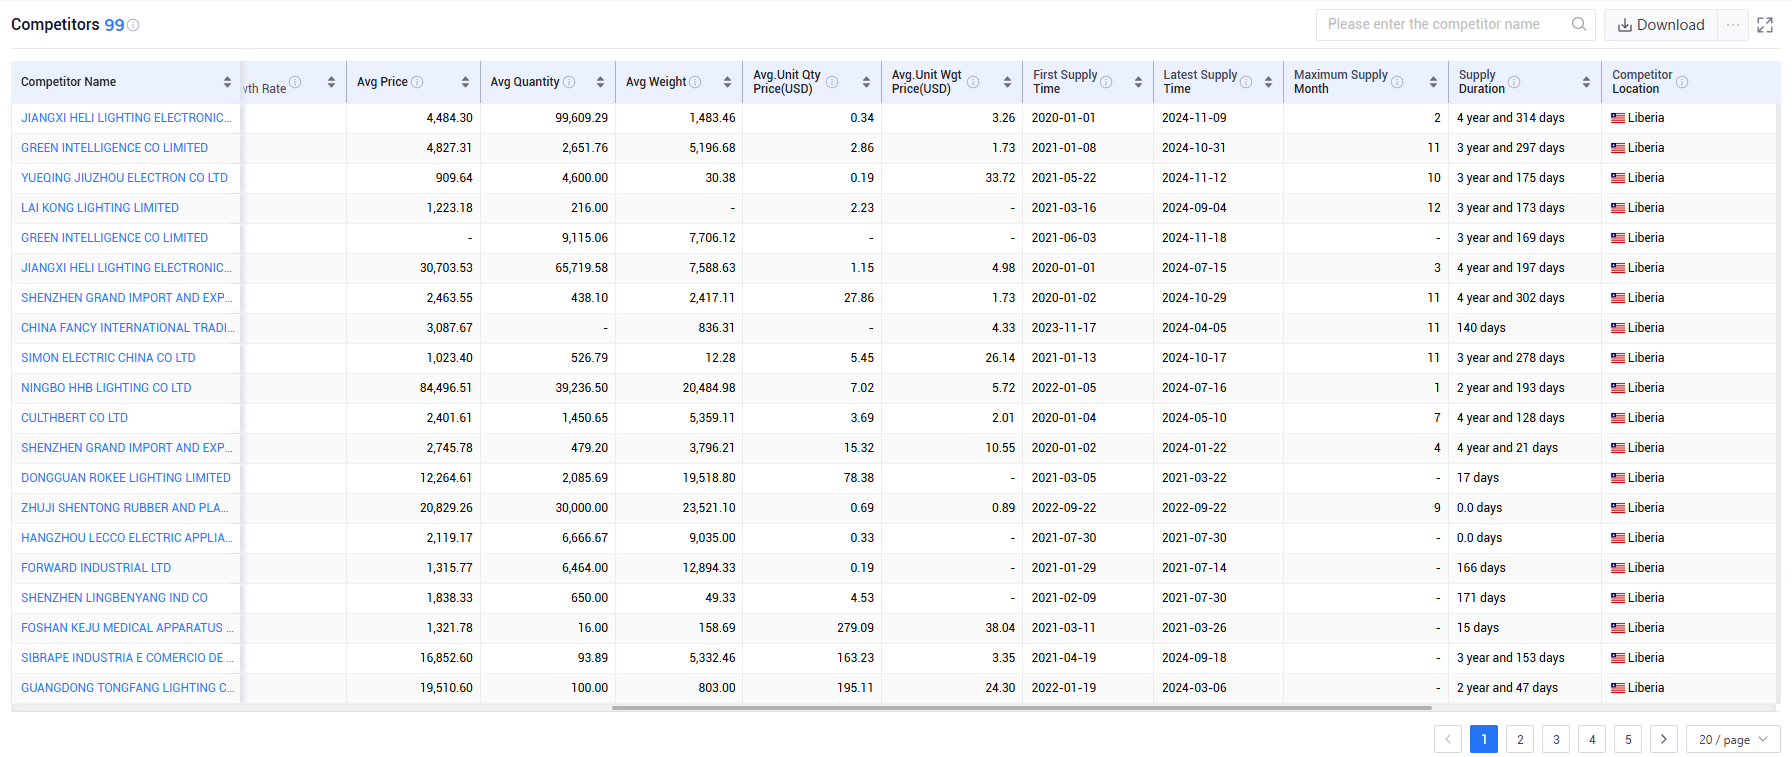Click previous page arrow
This screenshot has width=1792, height=757.
(x=1448, y=739)
